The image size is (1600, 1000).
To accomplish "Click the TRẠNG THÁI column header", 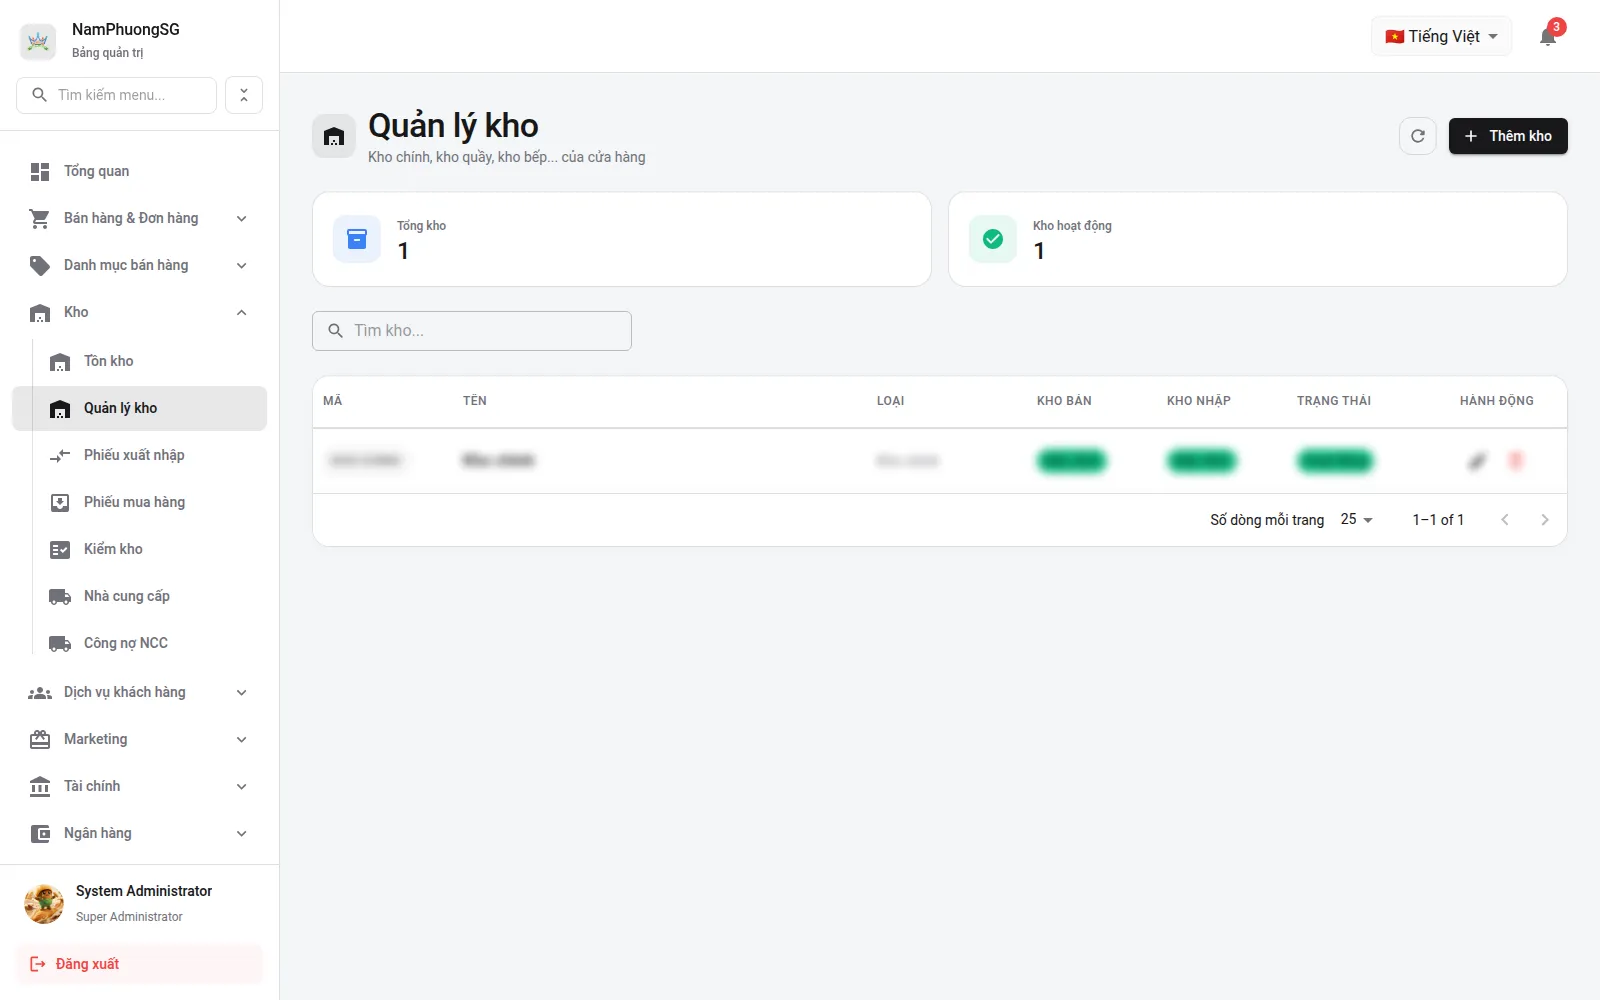I will coord(1334,401).
